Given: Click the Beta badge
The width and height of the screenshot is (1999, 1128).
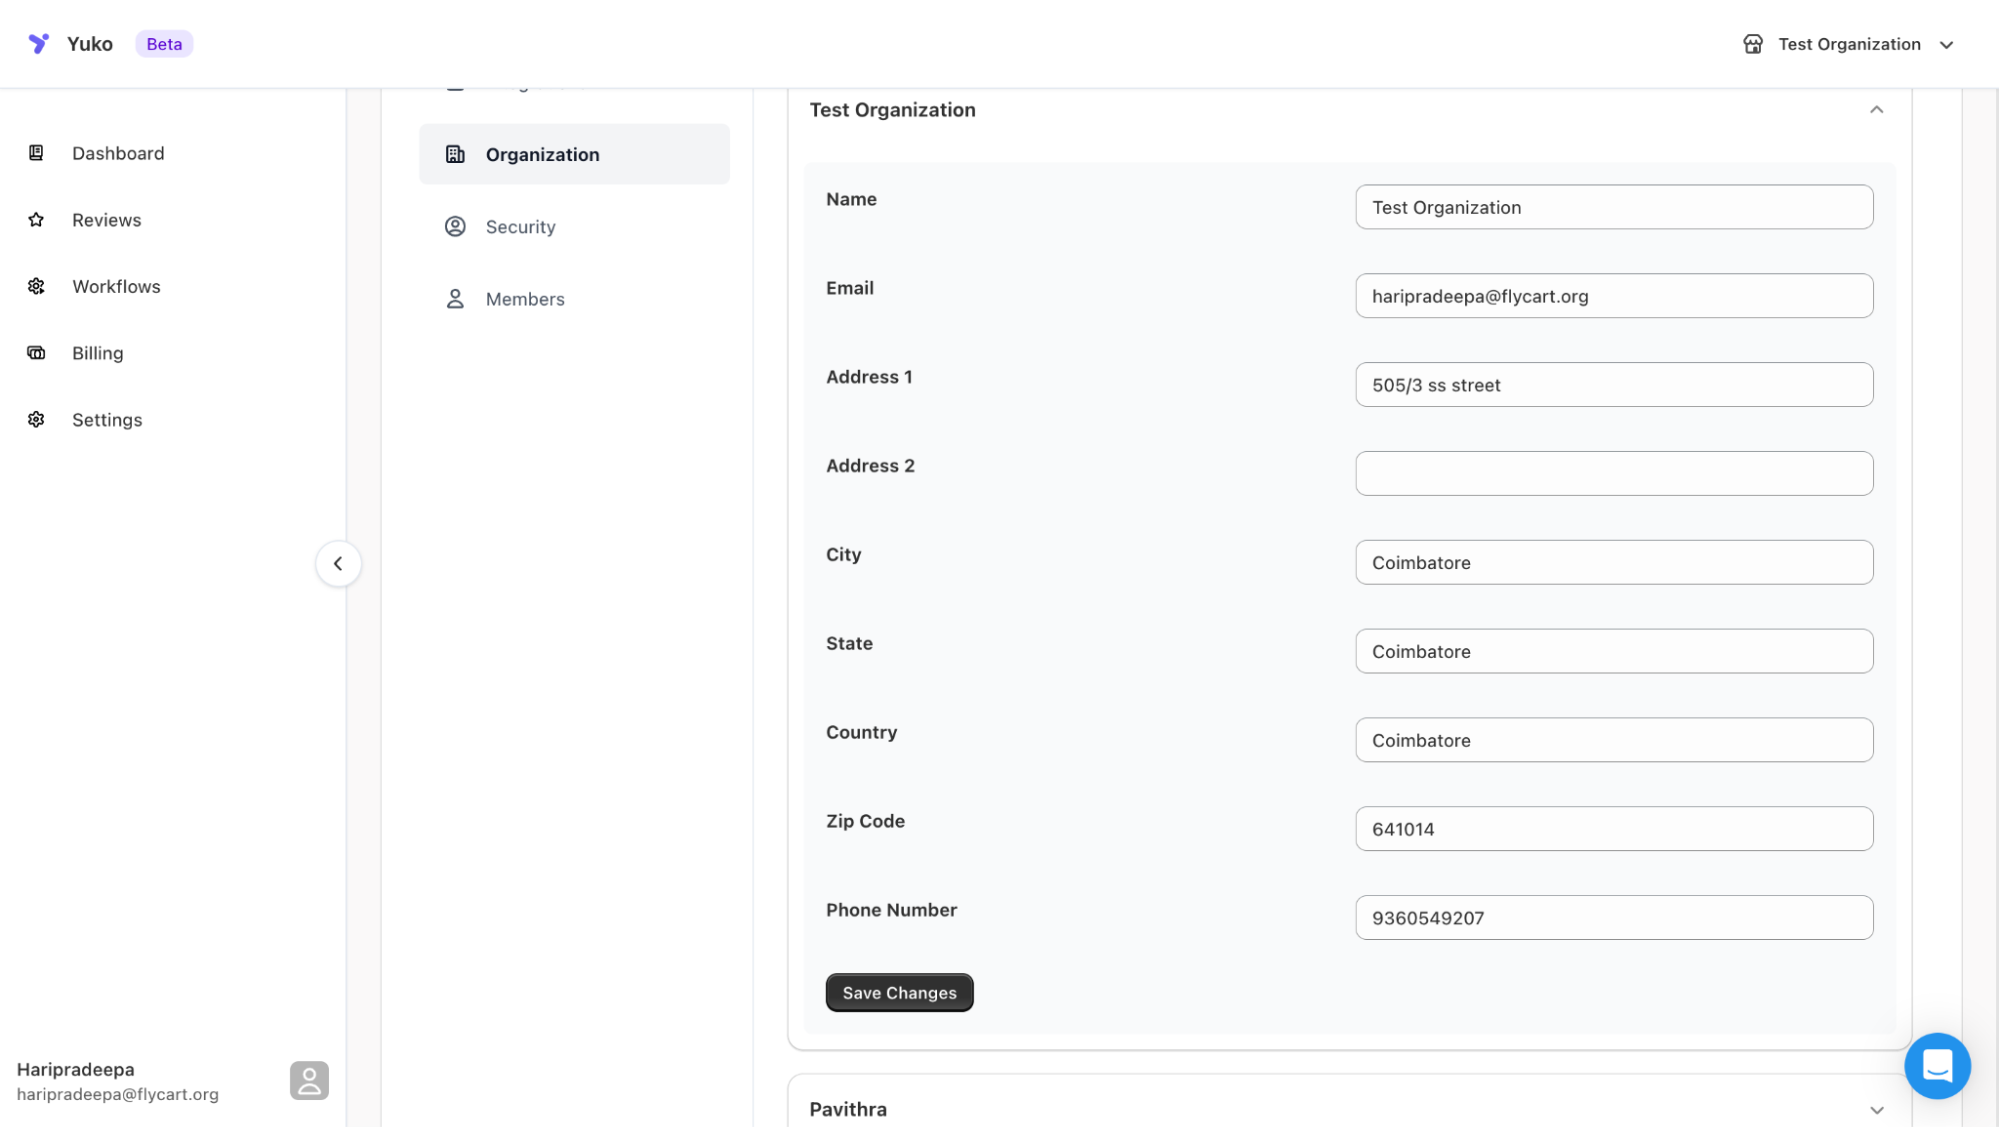Looking at the screenshot, I should coord(164,44).
